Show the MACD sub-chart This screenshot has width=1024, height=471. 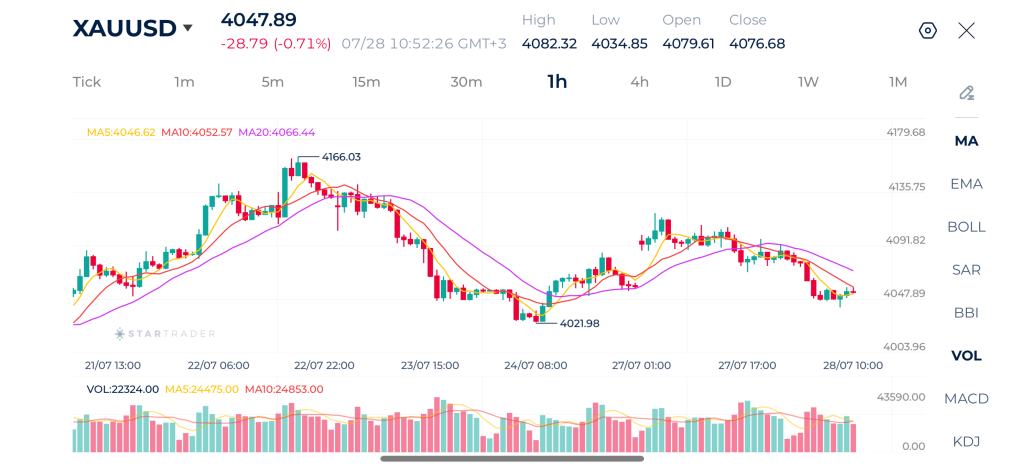coord(966,398)
